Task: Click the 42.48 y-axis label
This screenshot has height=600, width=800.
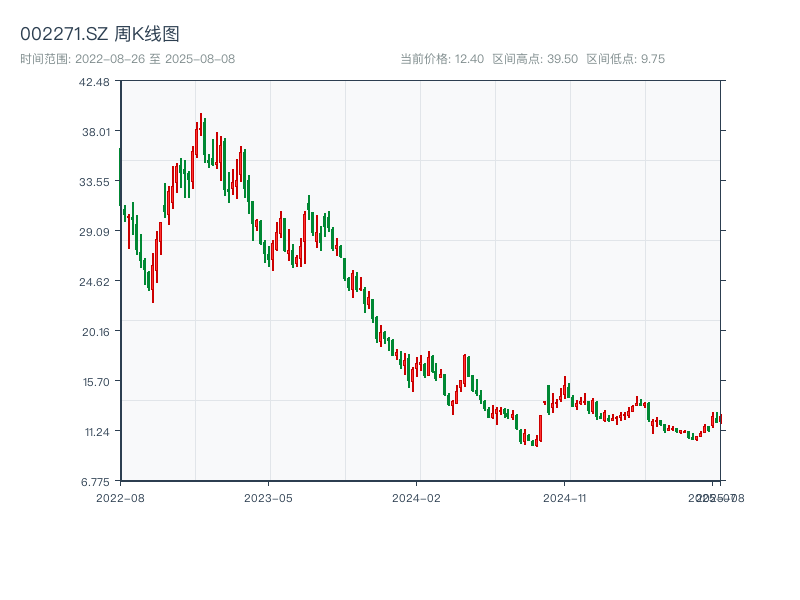Action: tap(94, 82)
